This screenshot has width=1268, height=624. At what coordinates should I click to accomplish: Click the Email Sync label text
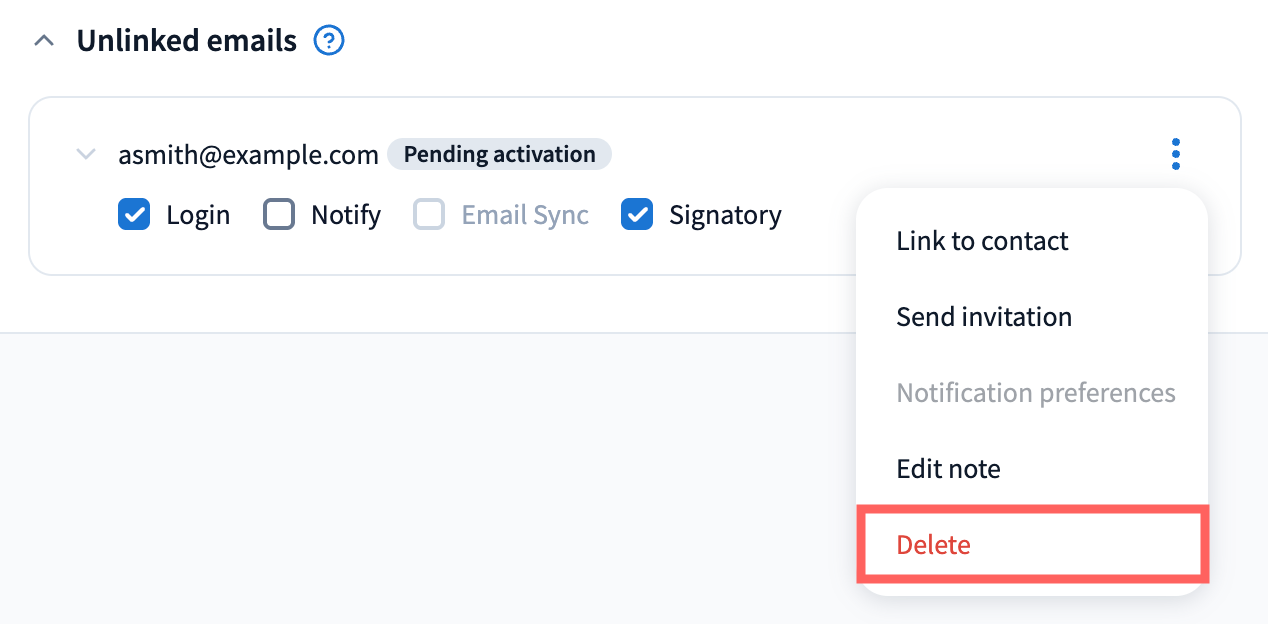(x=525, y=215)
